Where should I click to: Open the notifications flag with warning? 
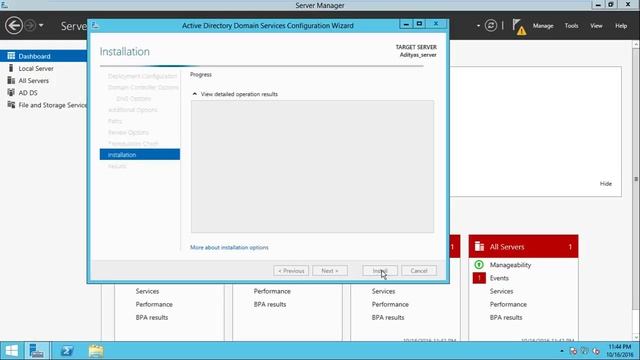pyautogui.click(x=519, y=27)
